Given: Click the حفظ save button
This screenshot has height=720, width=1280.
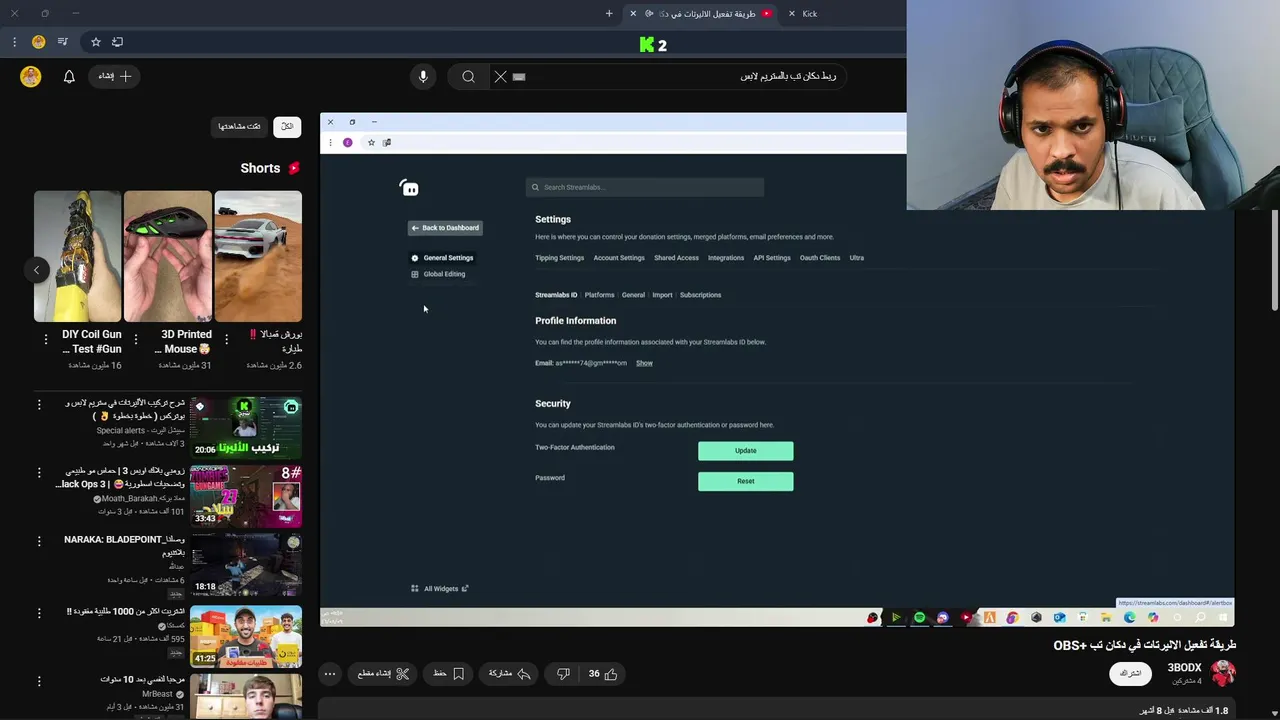Looking at the screenshot, I should [448, 674].
